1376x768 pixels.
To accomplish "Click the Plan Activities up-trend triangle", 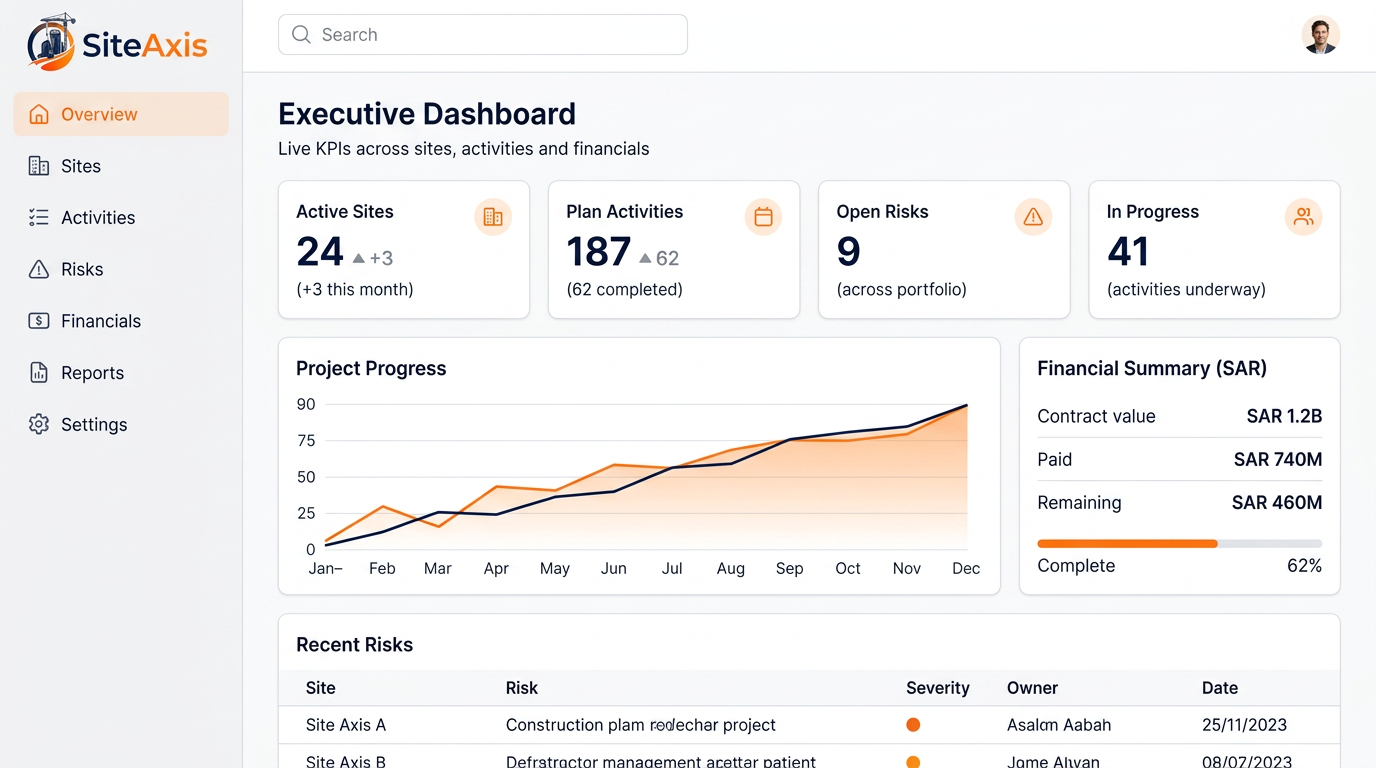I will click(645, 258).
